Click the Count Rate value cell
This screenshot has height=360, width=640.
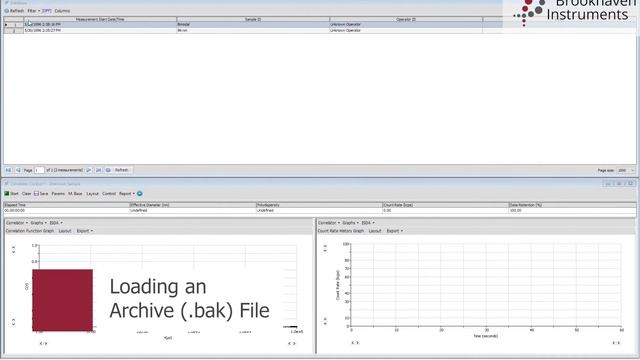[x=446, y=211]
